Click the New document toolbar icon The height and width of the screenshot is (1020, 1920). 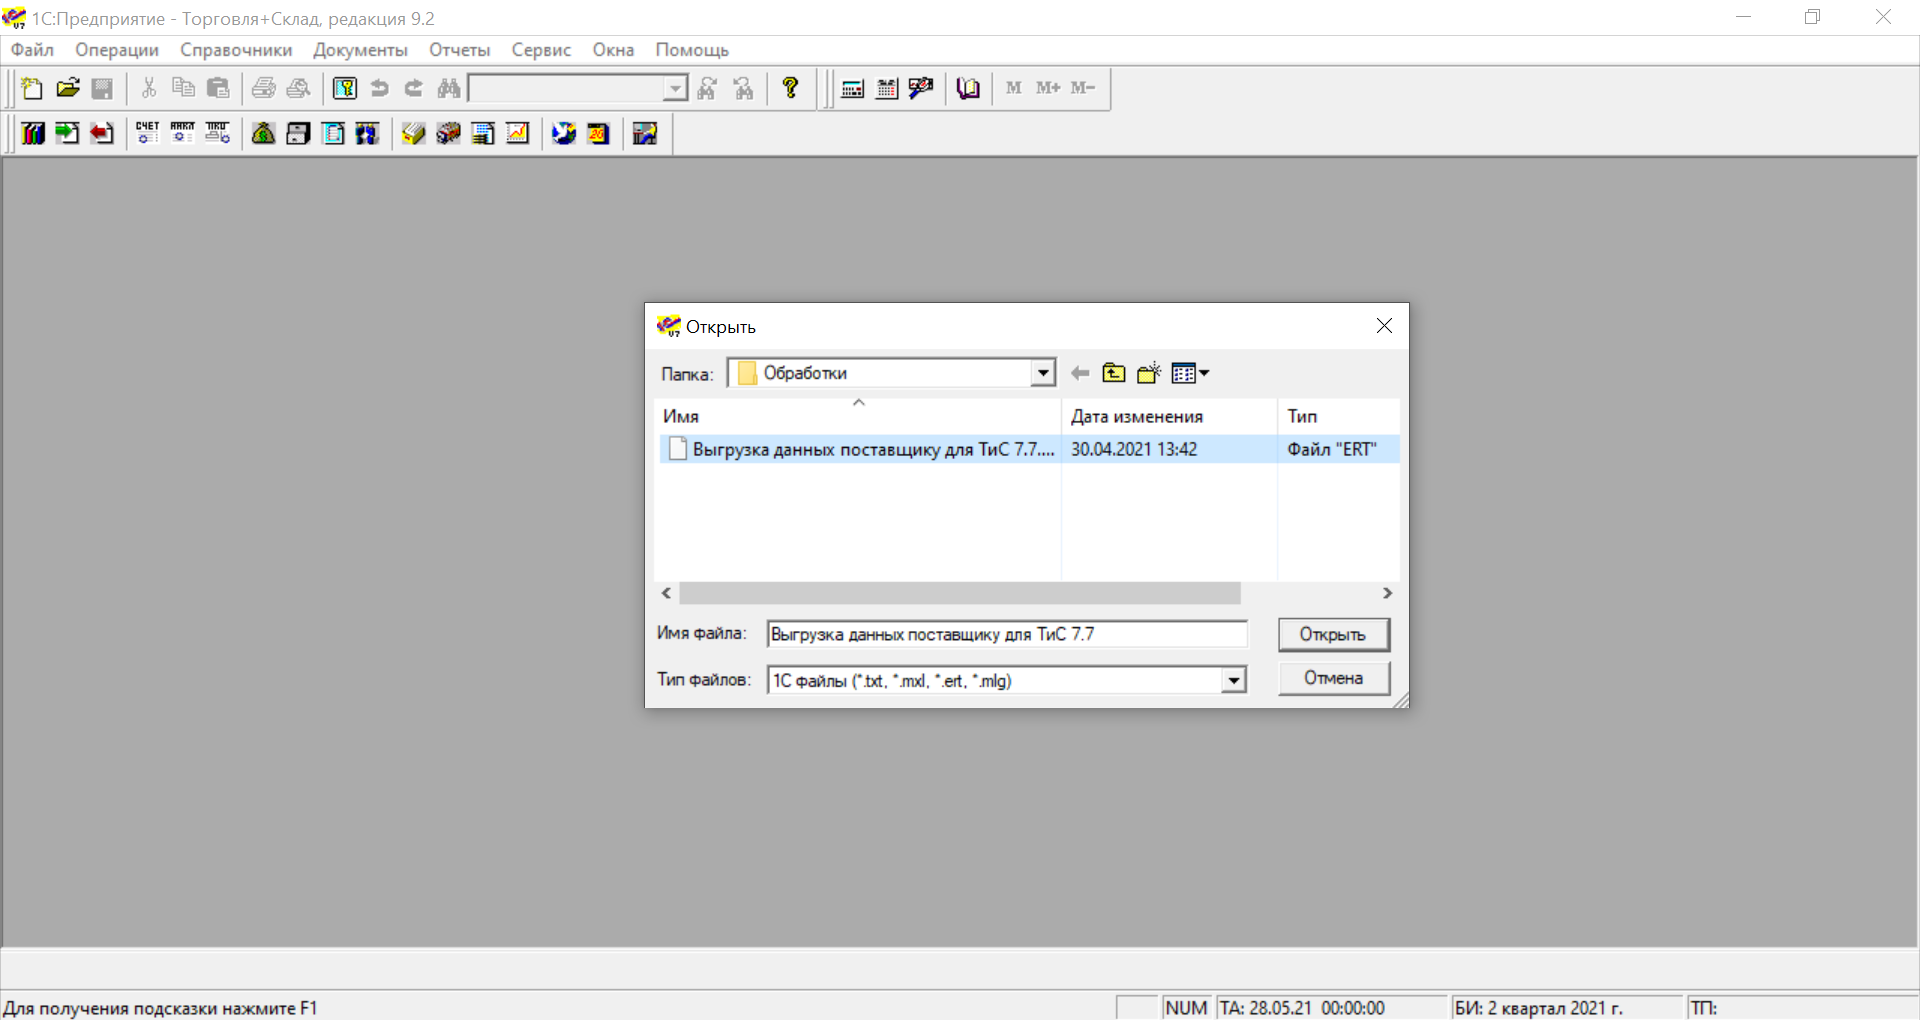(32, 88)
